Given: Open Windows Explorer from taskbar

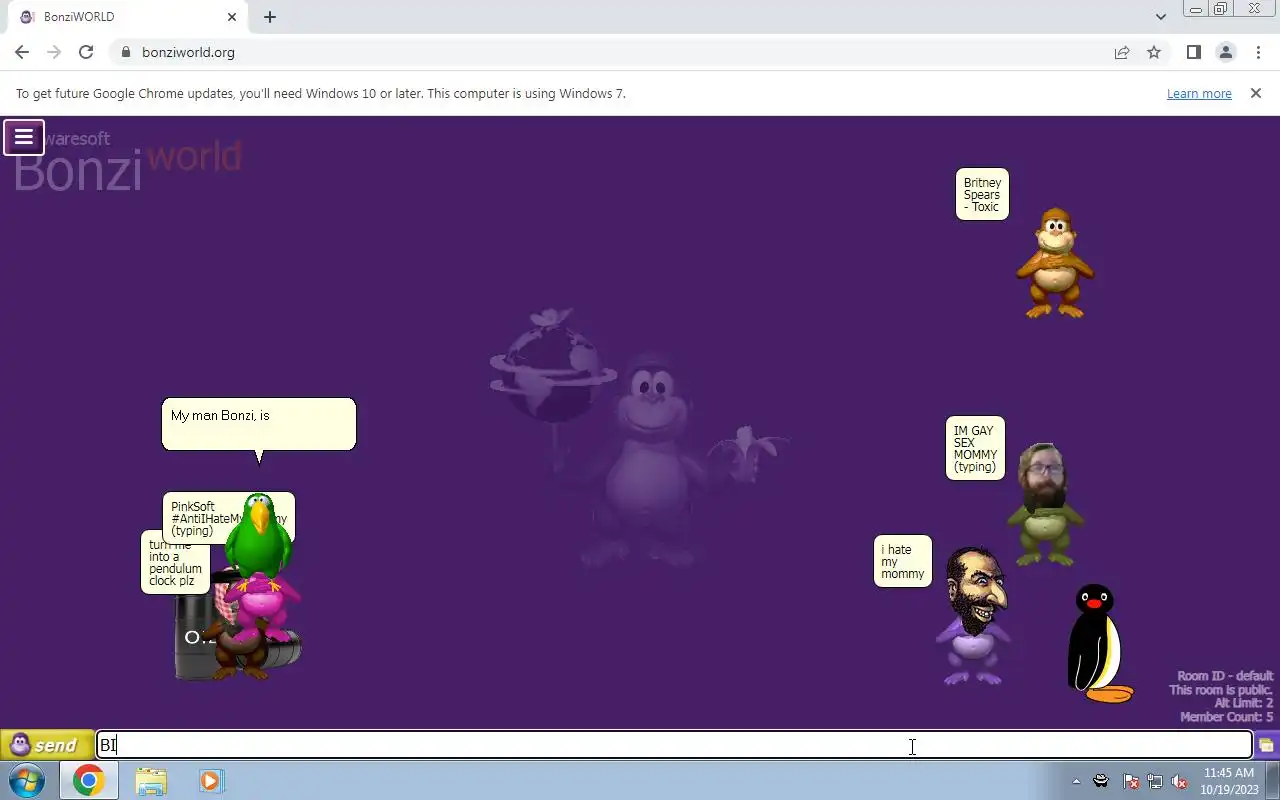Looking at the screenshot, I should pos(151,780).
